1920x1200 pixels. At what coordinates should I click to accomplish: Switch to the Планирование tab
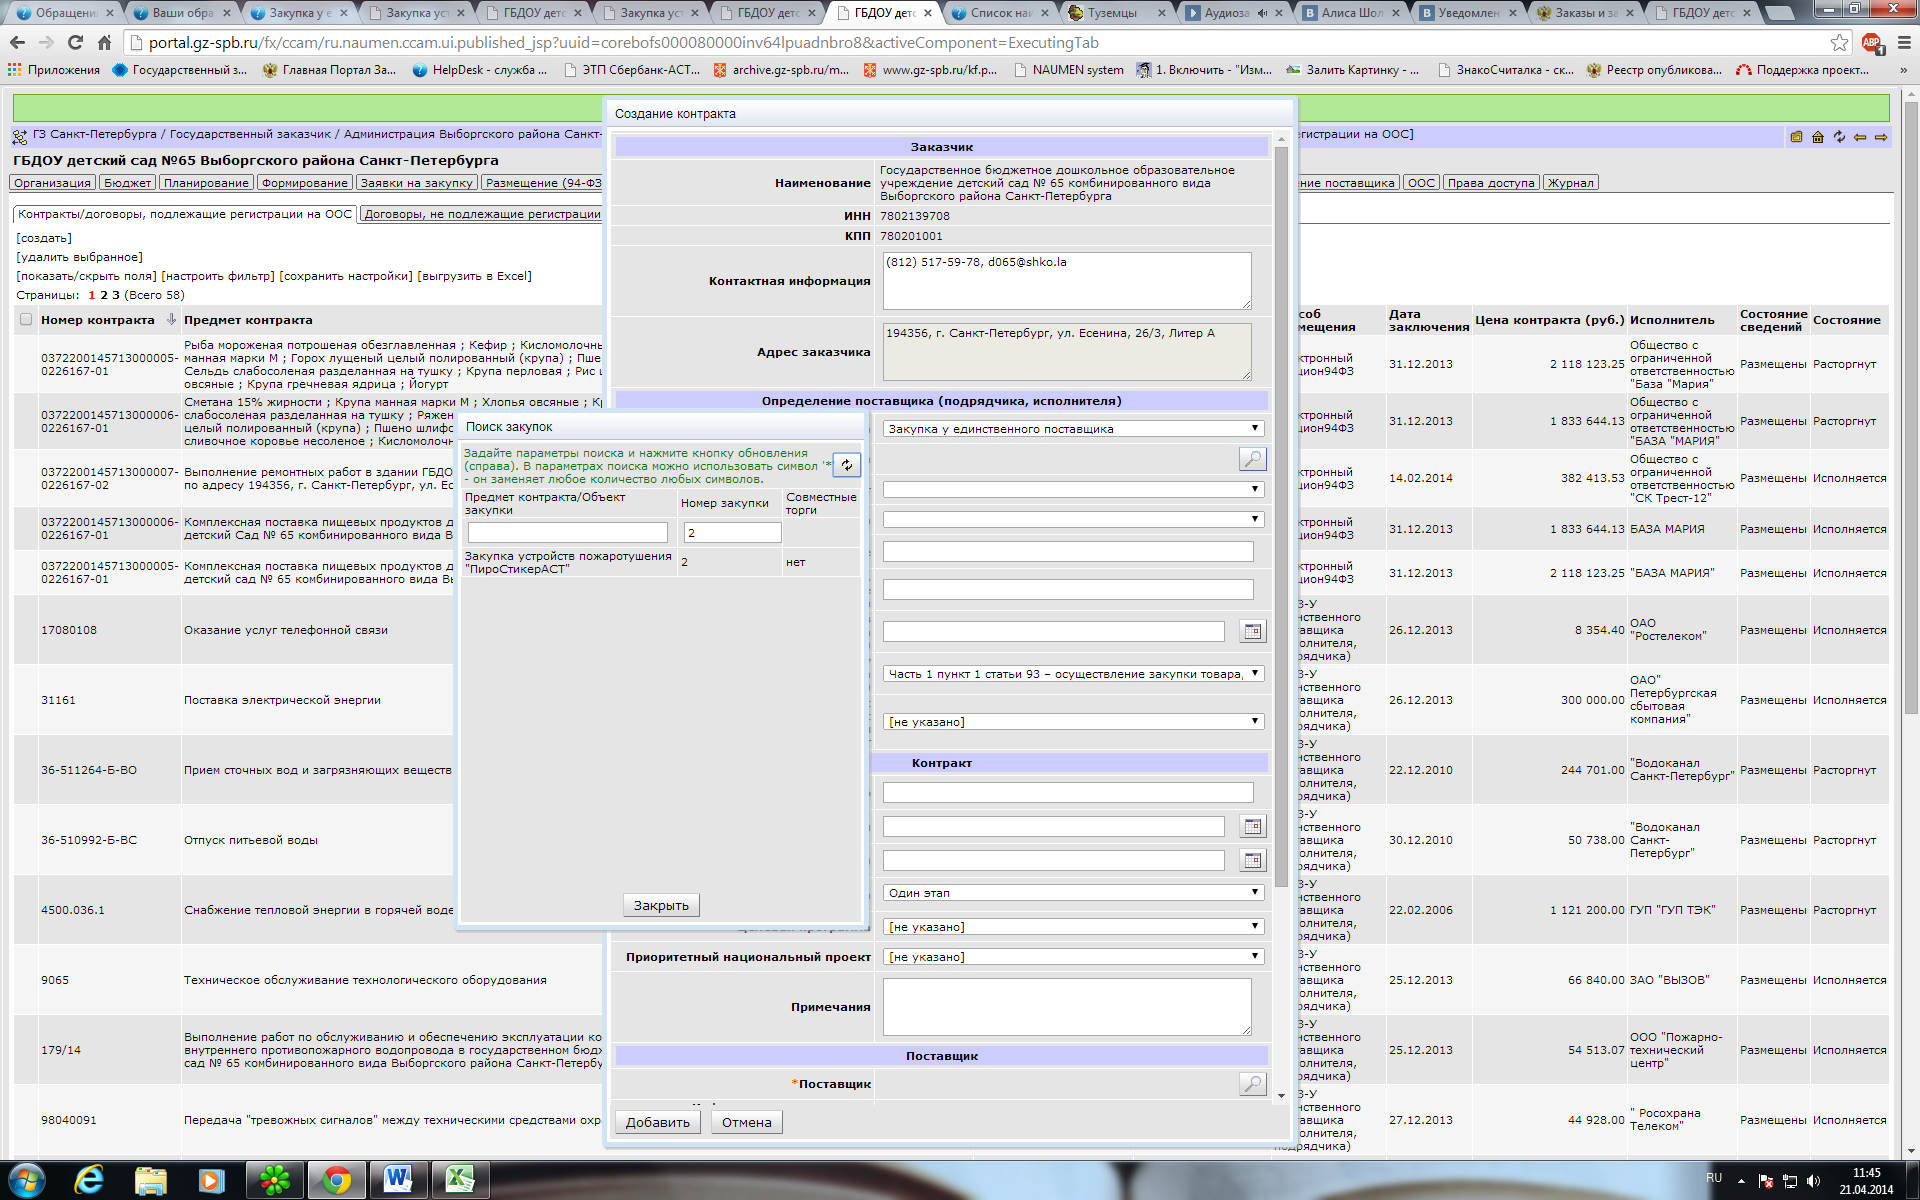206,183
